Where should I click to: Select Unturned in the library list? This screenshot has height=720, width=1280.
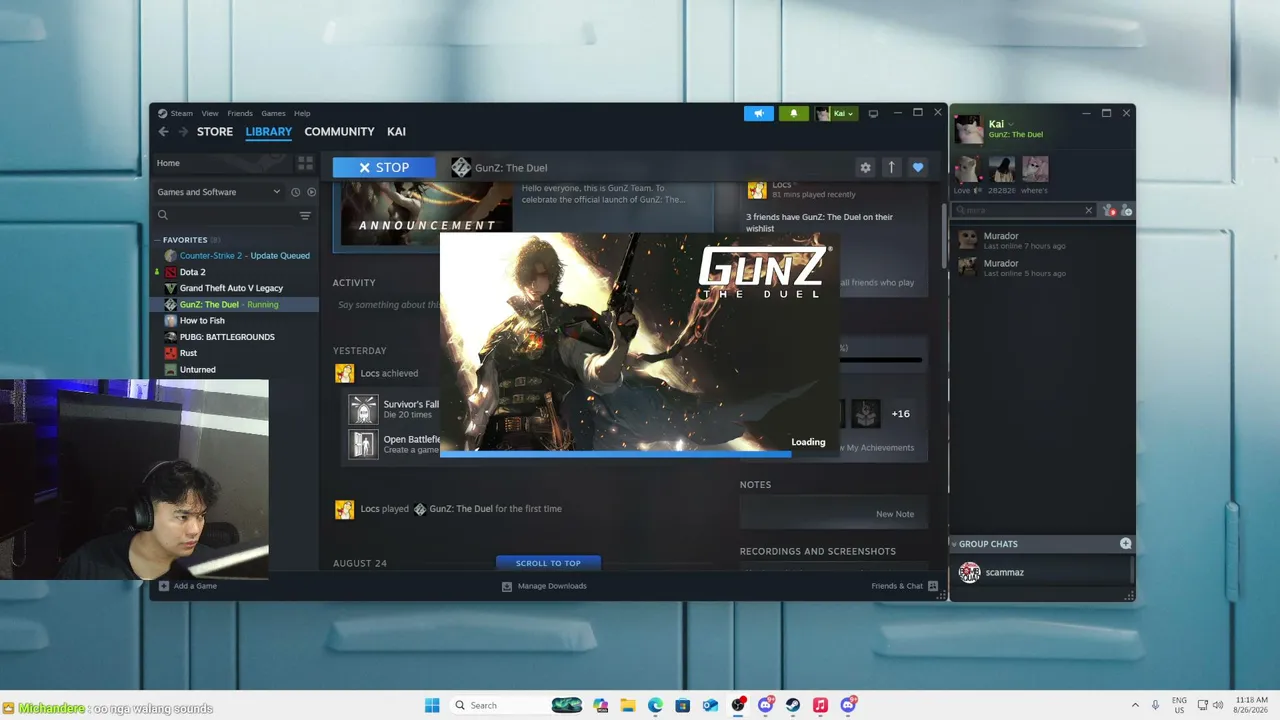(x=236, y=370)
